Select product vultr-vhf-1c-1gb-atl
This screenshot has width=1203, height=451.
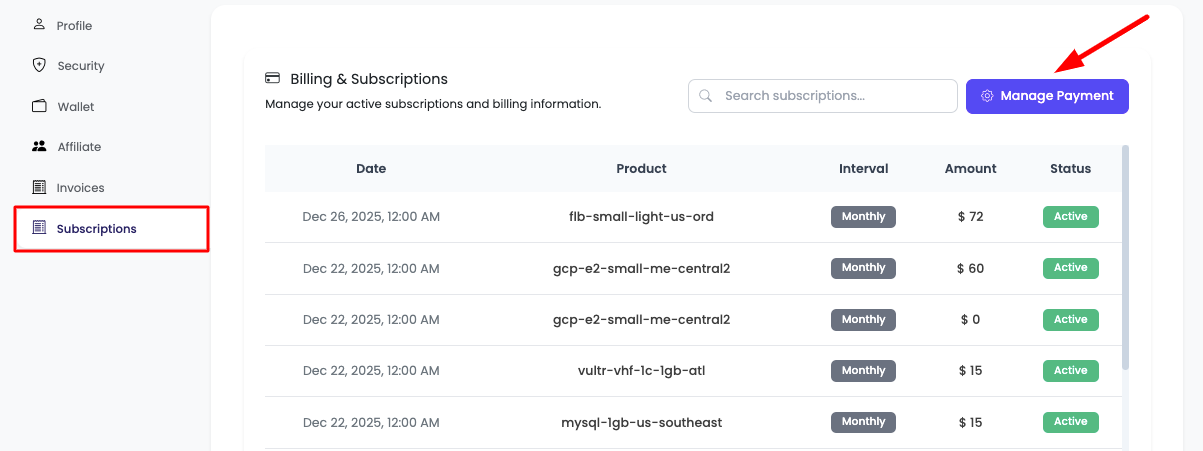click(x=641, y=371)
